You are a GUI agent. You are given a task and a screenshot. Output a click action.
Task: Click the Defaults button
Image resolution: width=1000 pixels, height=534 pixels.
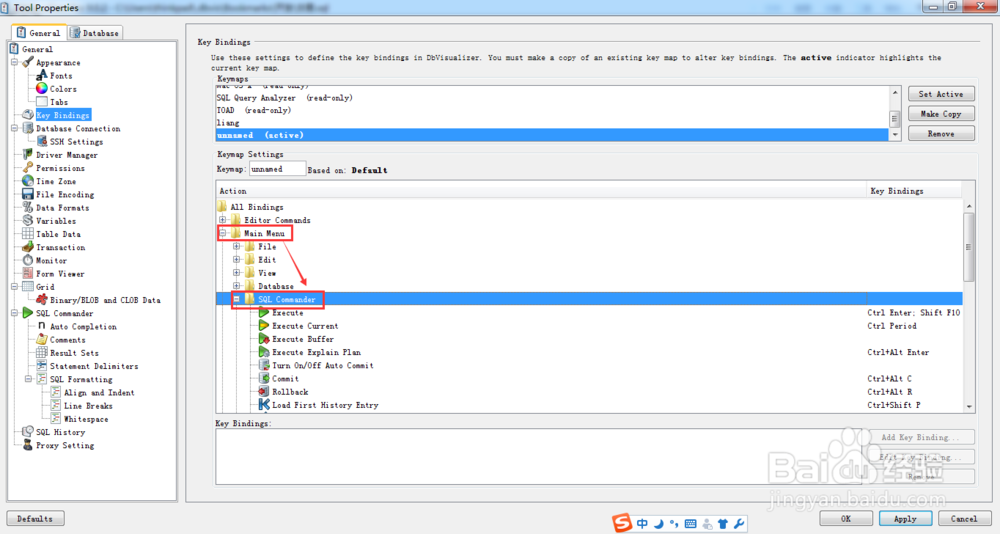(35, 519)
